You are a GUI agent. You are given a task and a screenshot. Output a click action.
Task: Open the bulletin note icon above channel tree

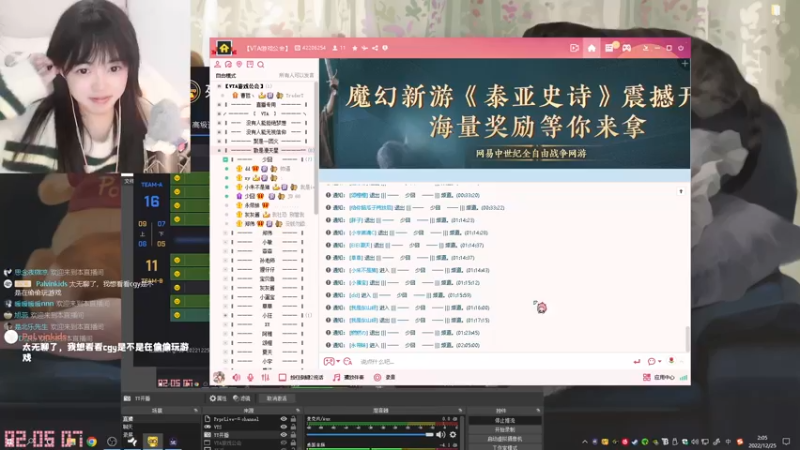(250, 65)
